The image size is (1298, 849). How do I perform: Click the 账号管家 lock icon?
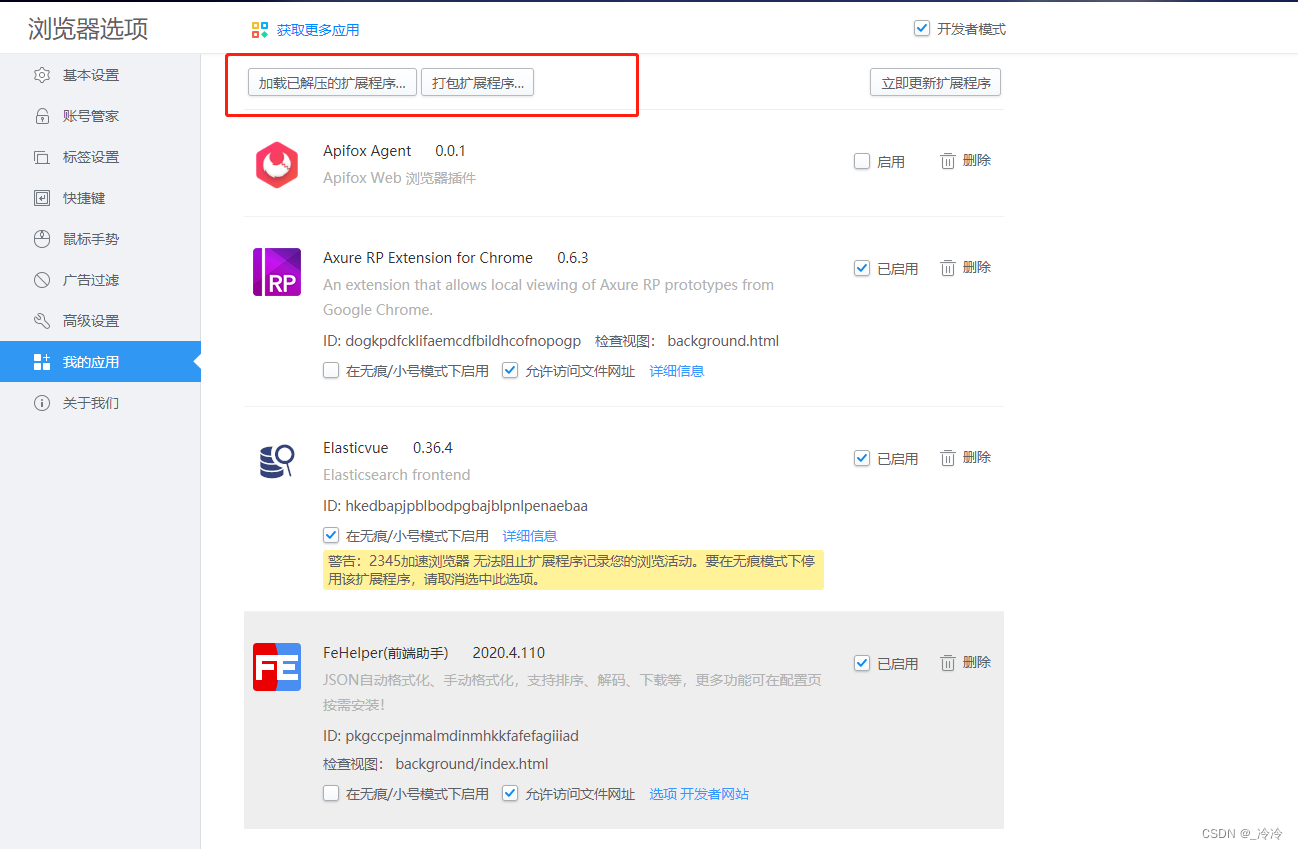coord(42,115)
